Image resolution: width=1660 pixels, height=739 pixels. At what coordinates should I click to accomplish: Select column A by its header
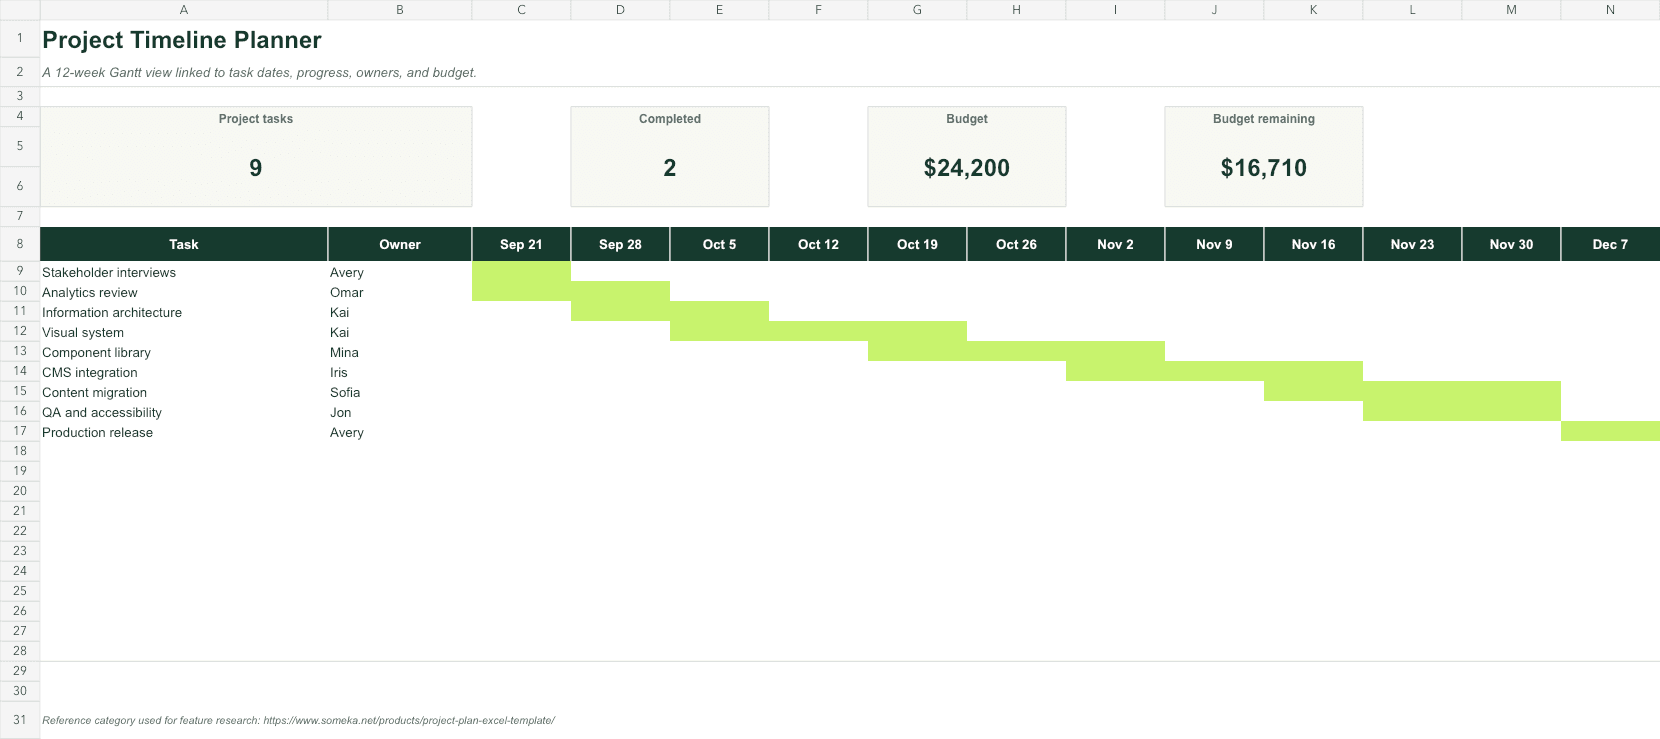tap(184, 10)
